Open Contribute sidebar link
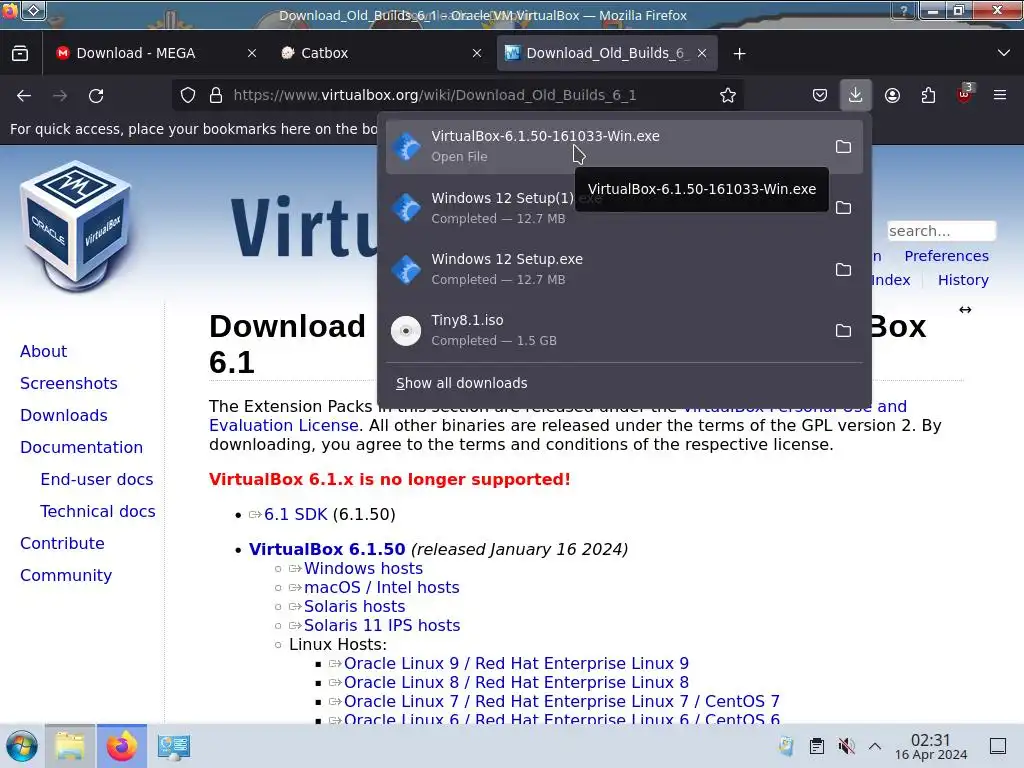The image size is (1024, 768). pos(62,543)
